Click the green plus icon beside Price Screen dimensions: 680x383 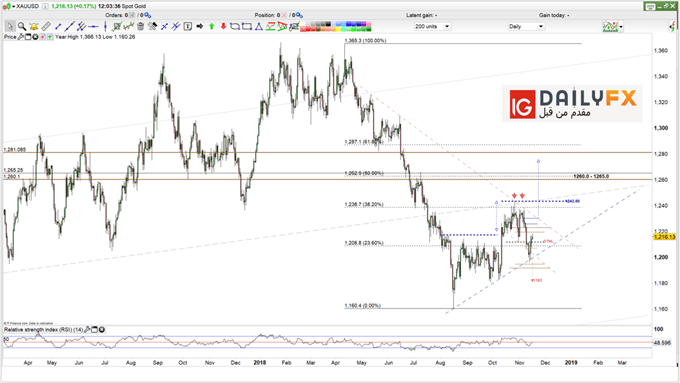50,37
